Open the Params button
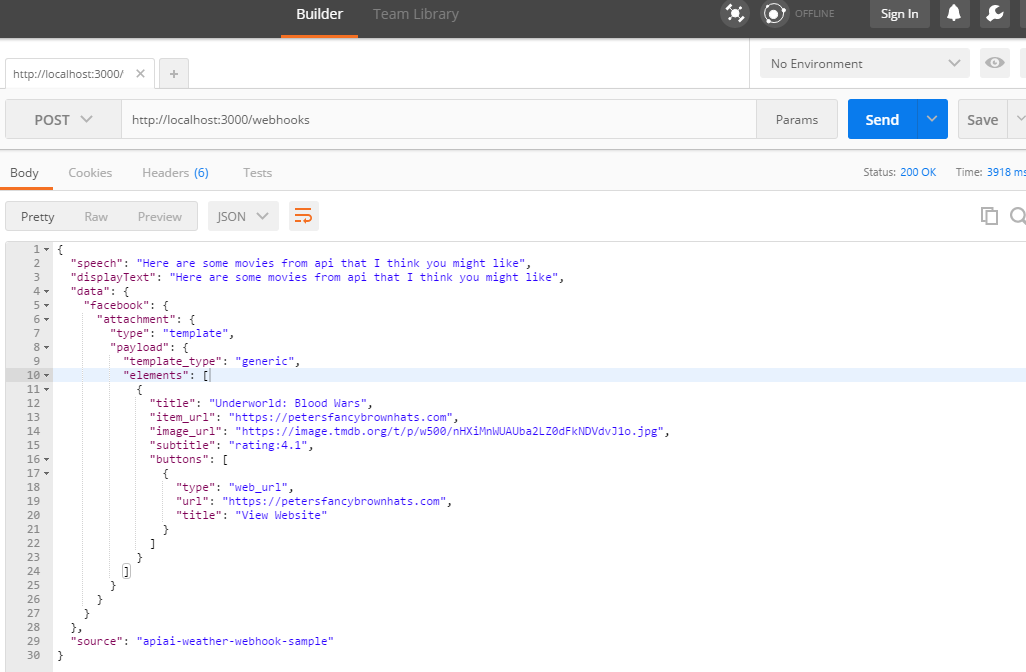The width and height of the screenshot is (1026, 672). (796, 120)
